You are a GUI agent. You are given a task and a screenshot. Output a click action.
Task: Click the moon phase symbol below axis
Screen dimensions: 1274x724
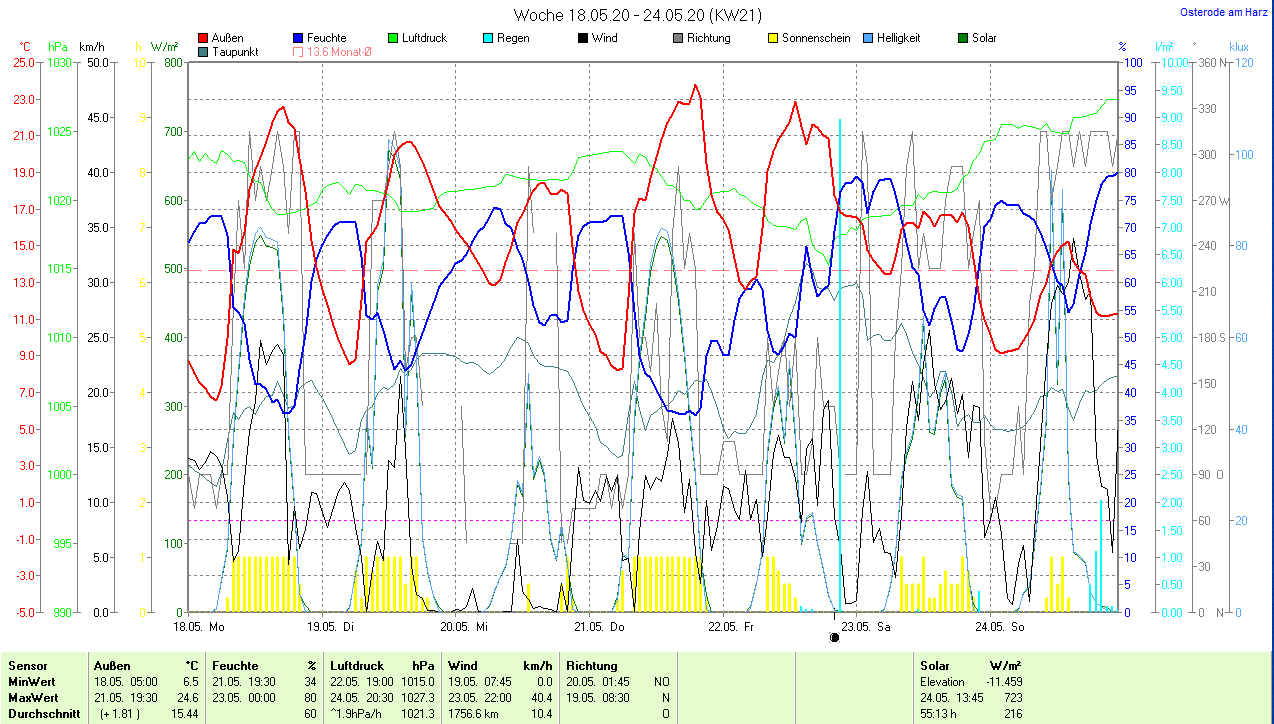tap(834, 637)
